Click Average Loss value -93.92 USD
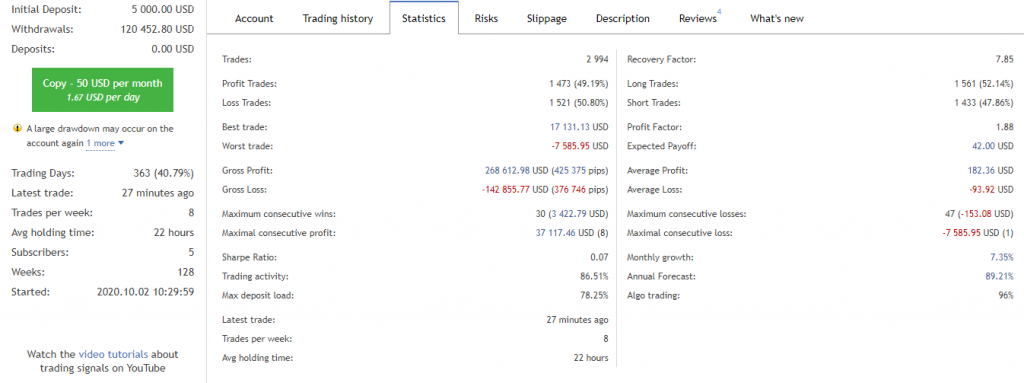The height and width of the screenshot is (383, 1024). [992, 190]
